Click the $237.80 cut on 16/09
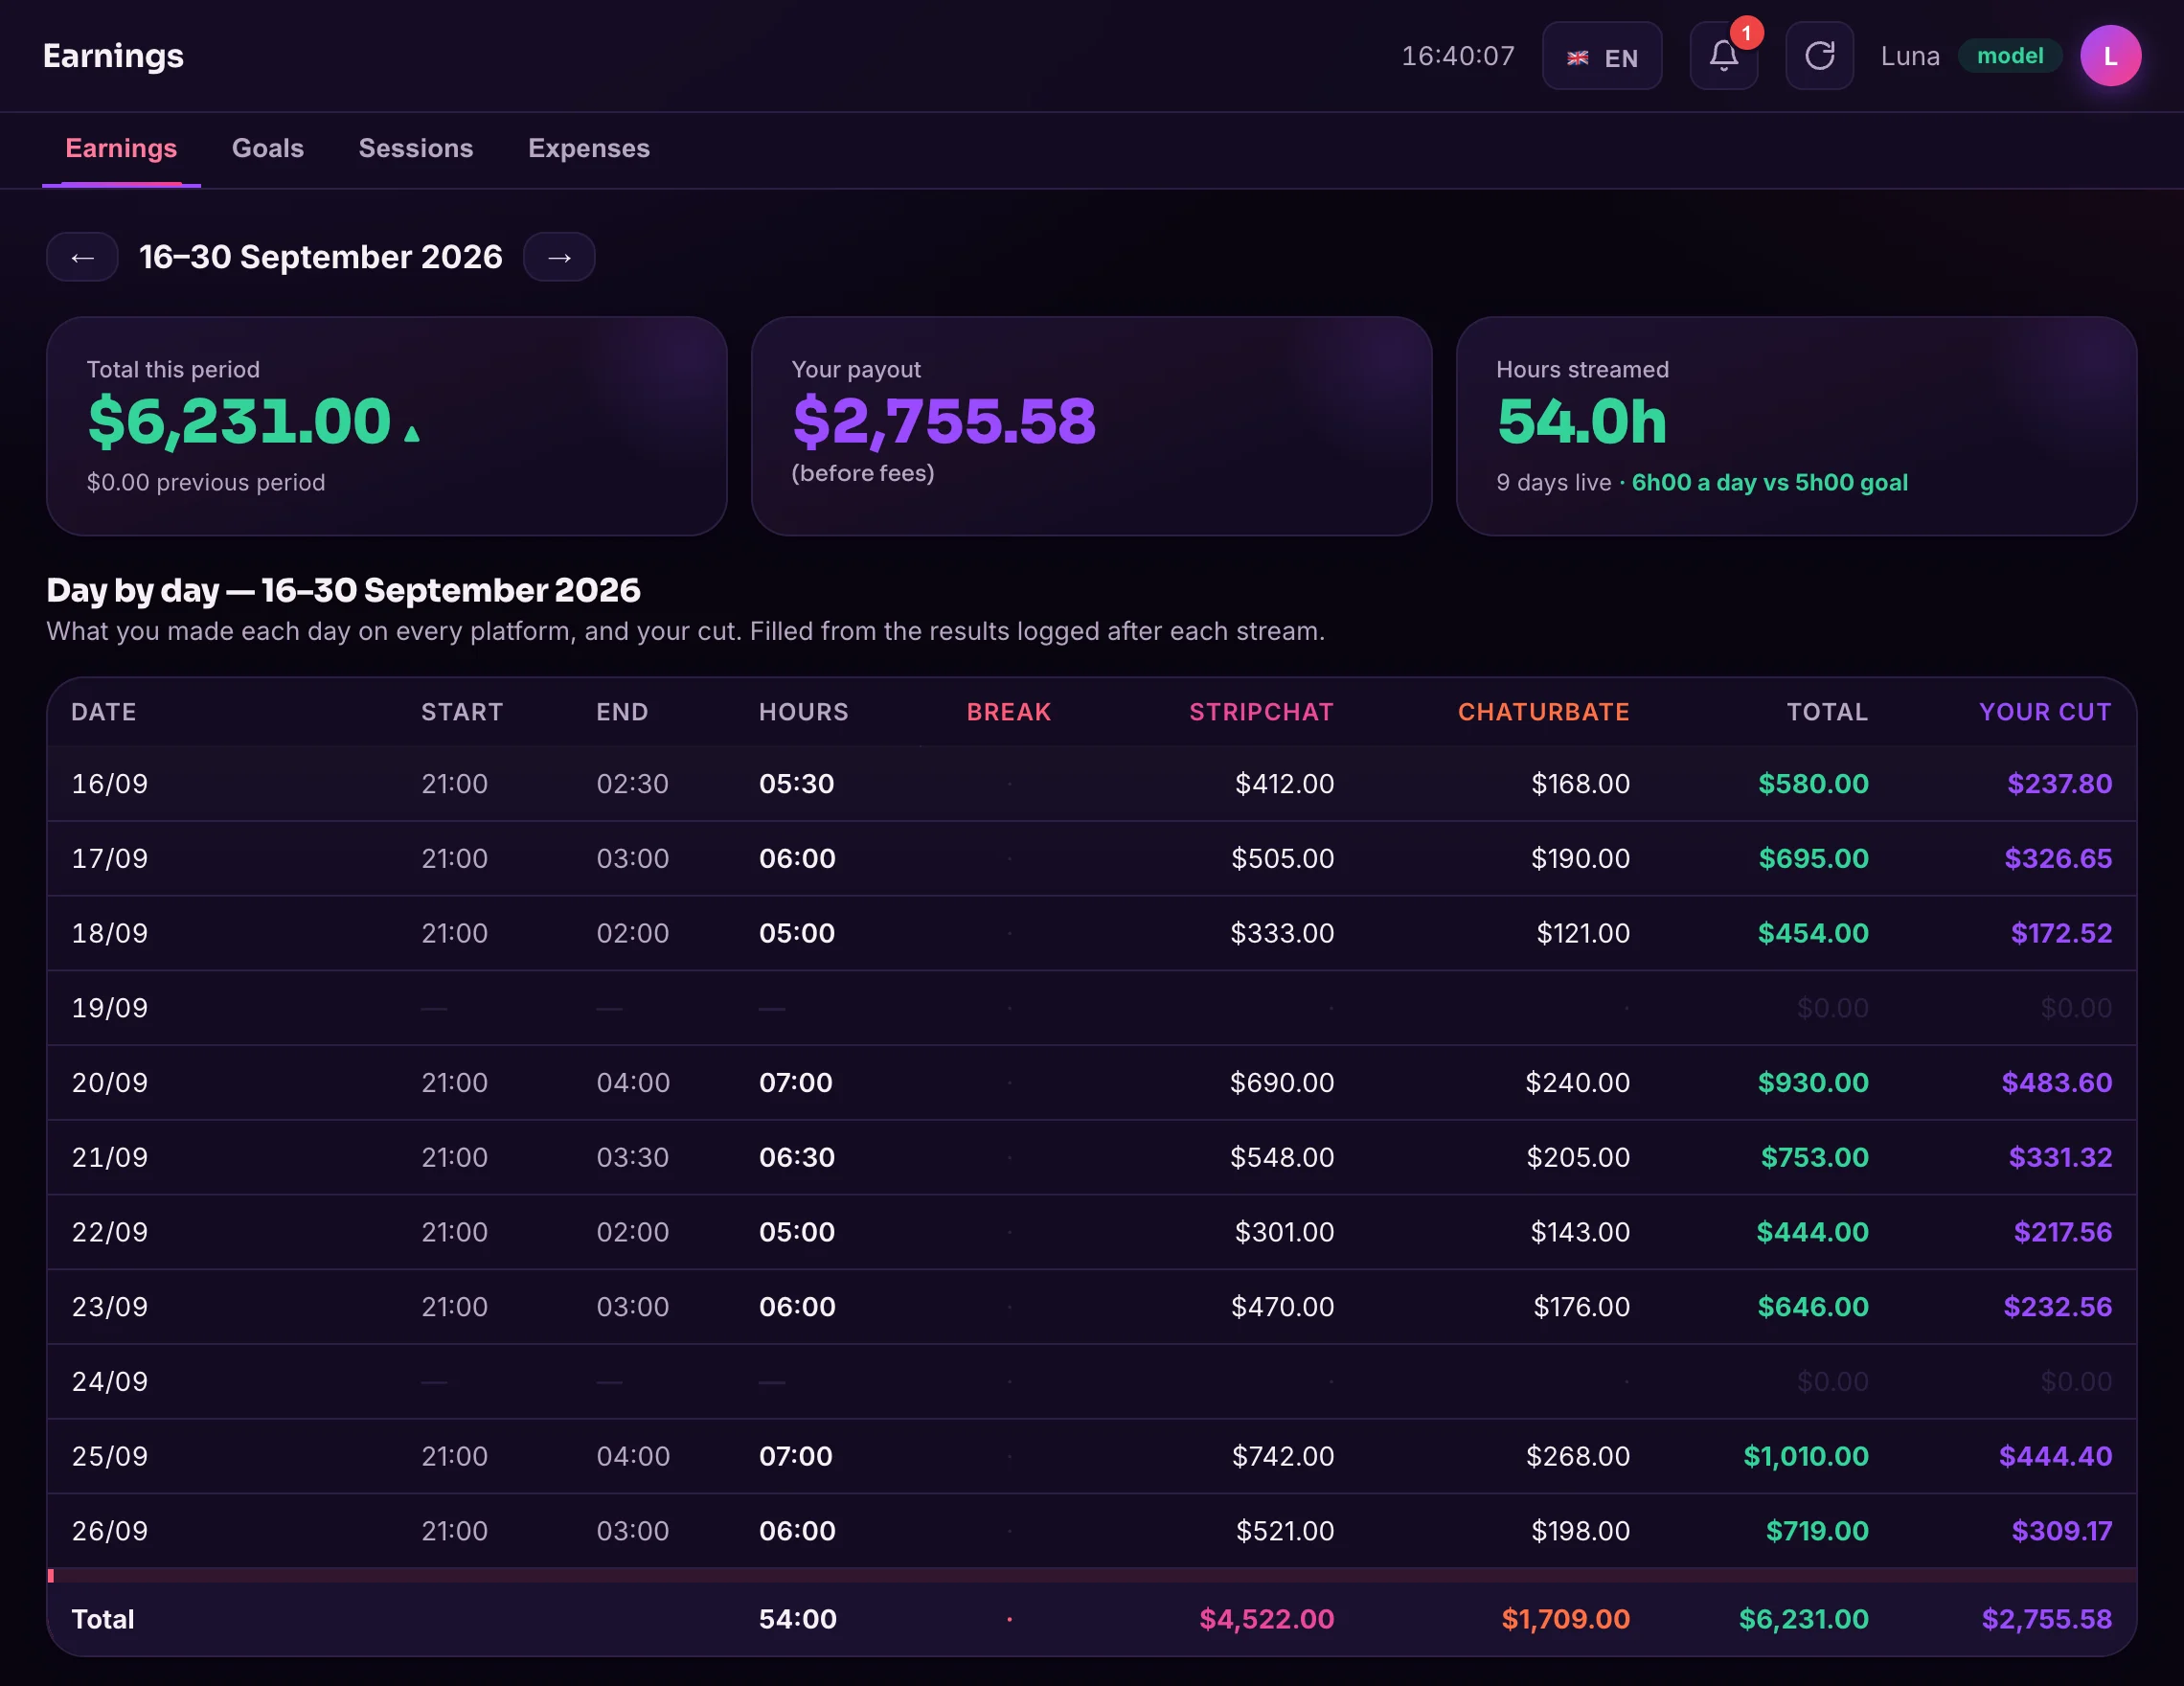 (x=2060, y=783)
